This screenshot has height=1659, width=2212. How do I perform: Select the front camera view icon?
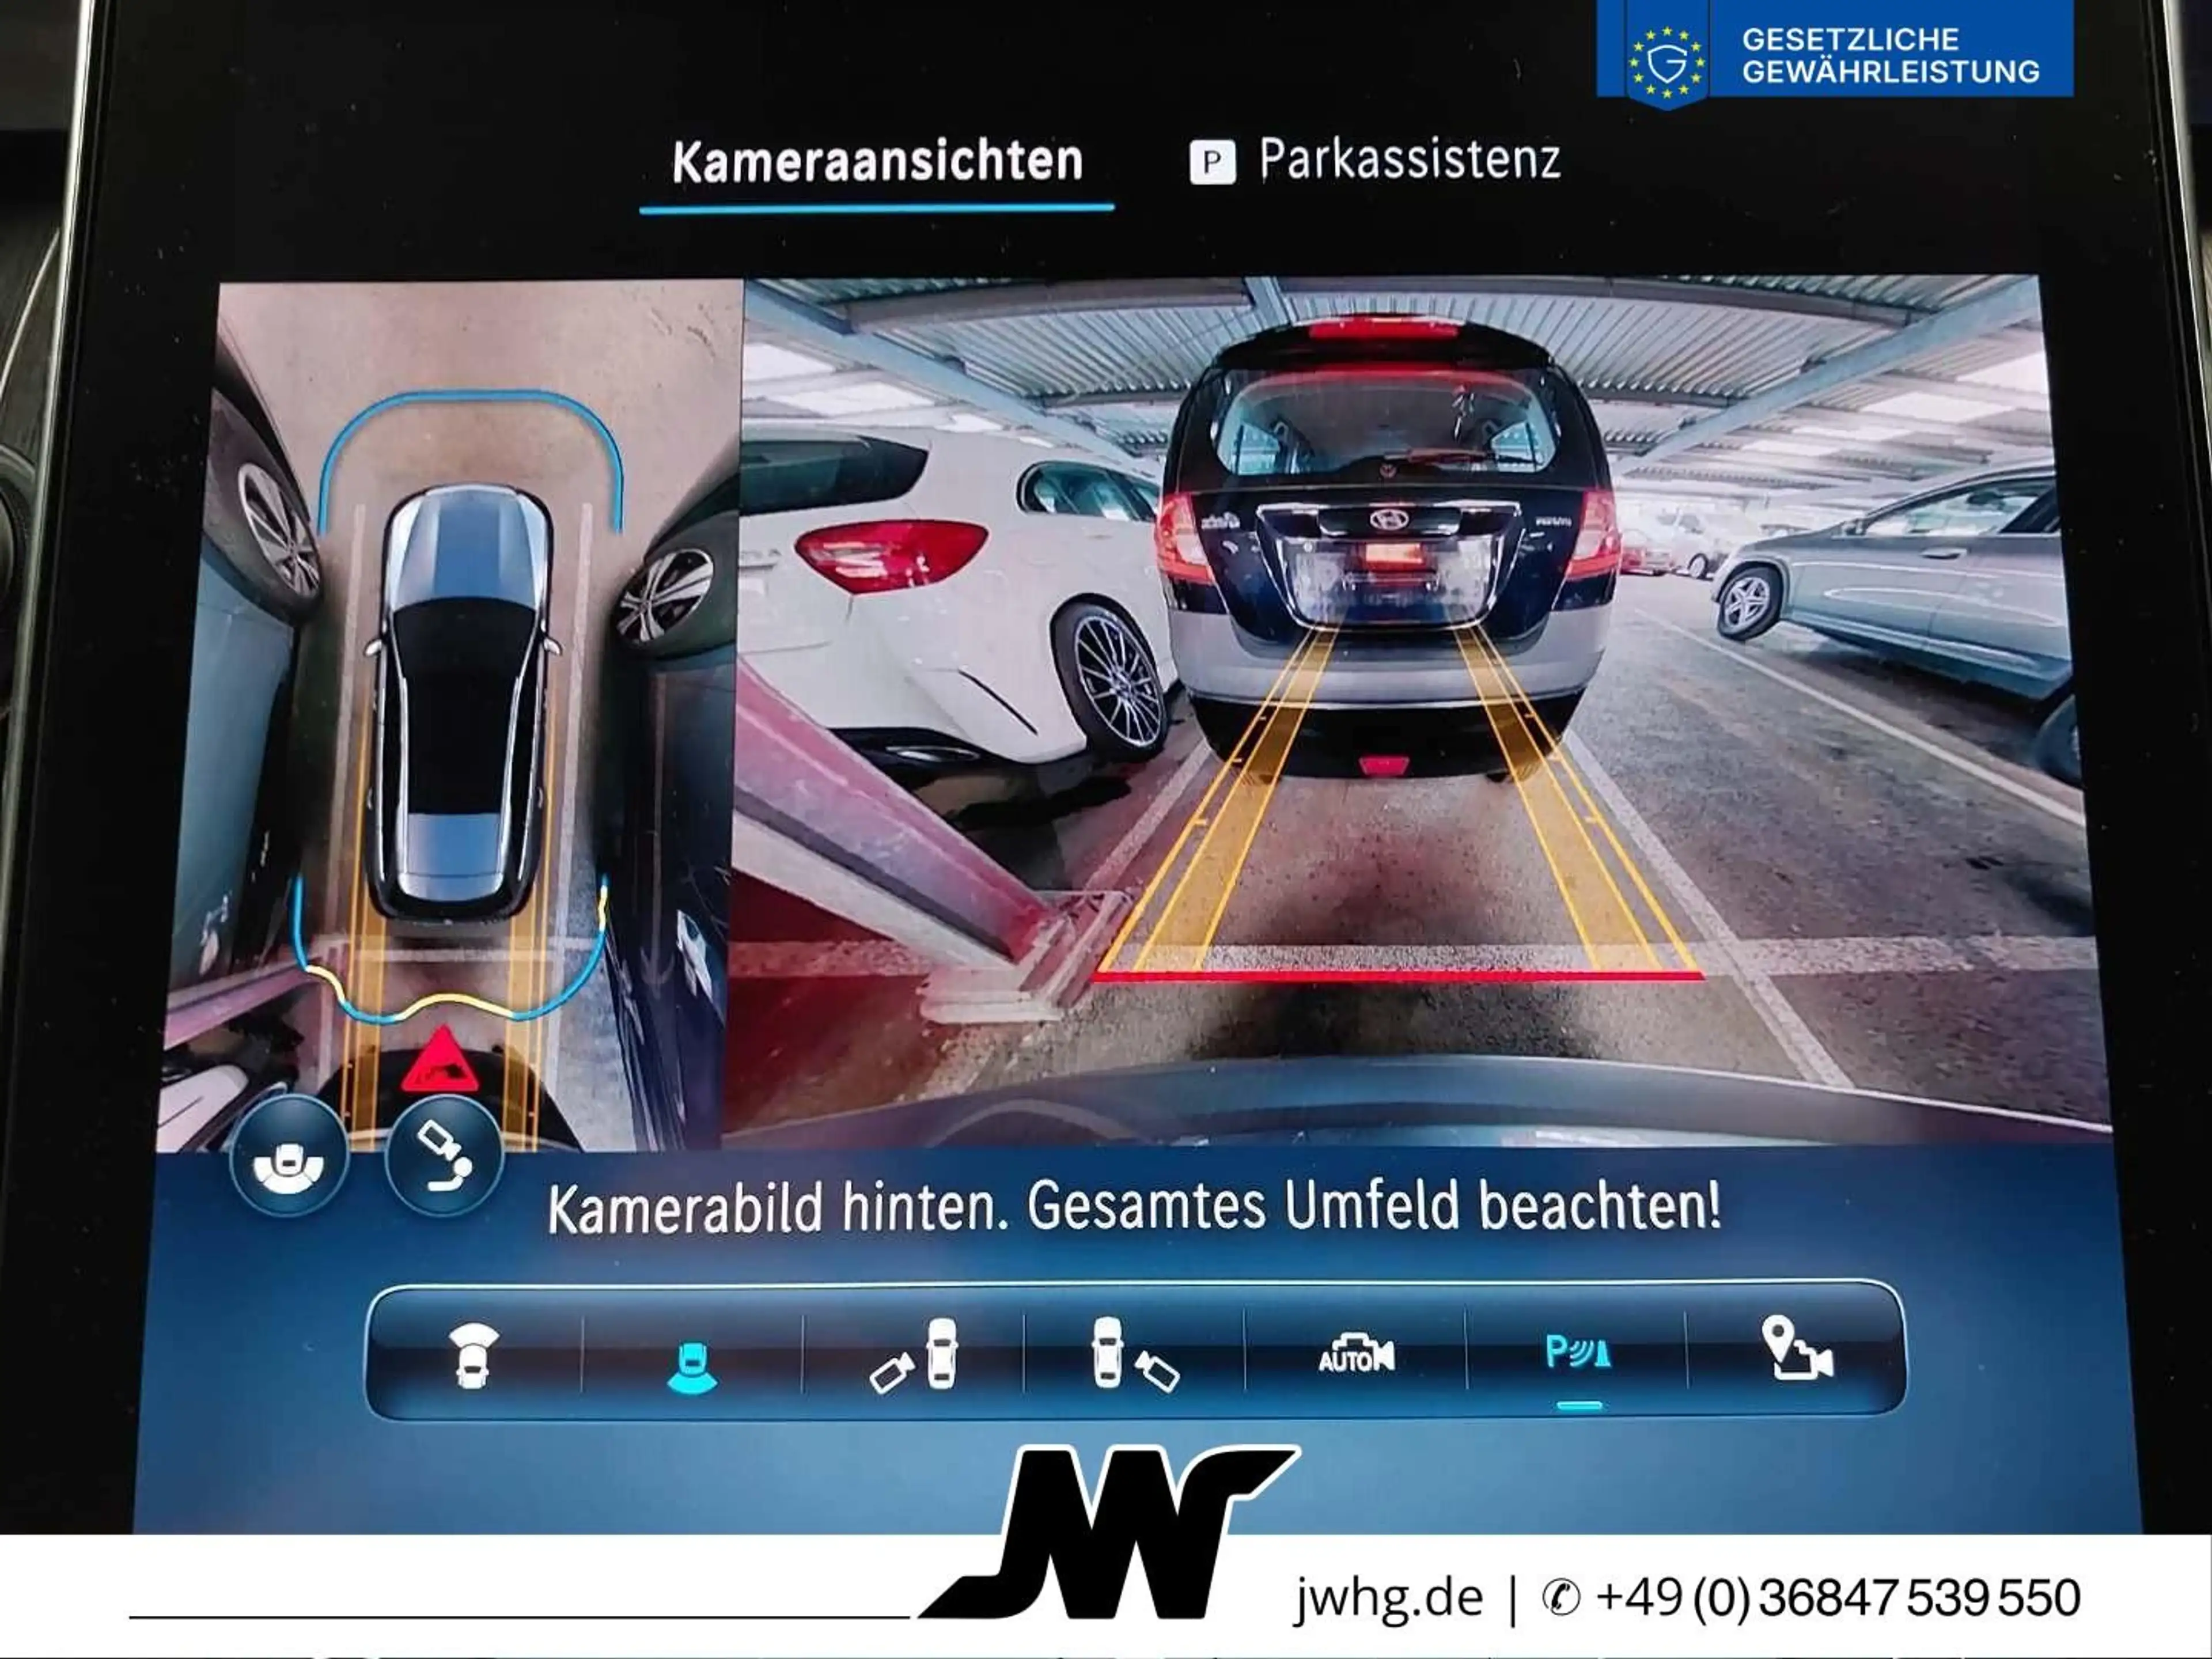(473, 1356)
